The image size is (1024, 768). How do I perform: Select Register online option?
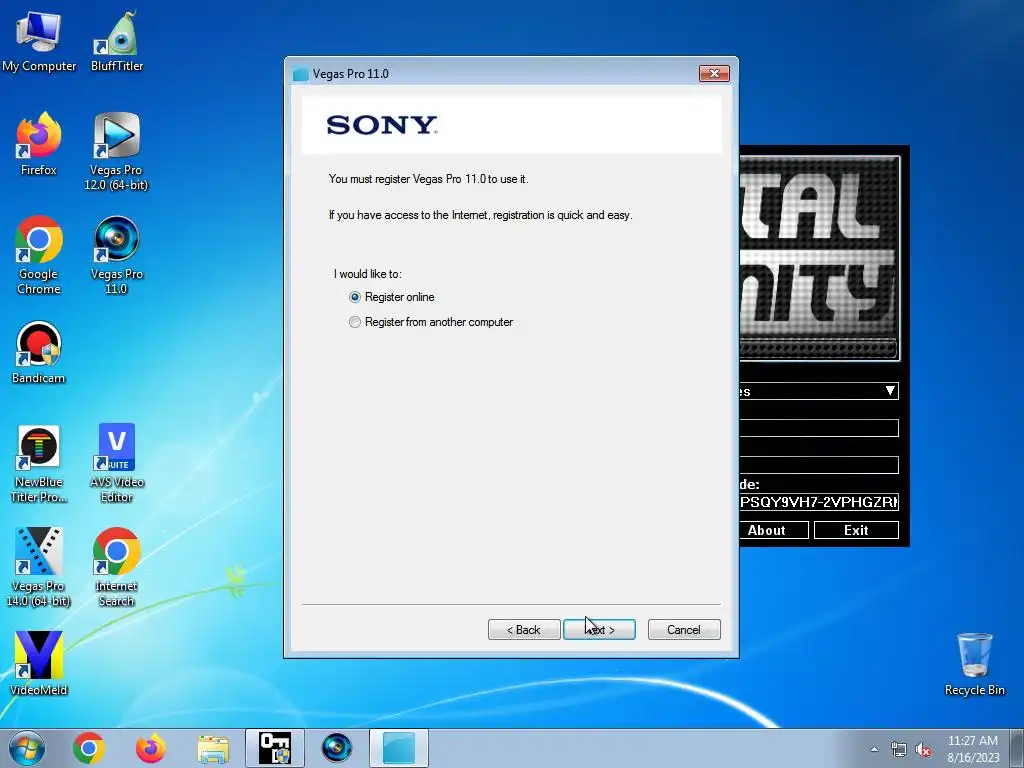[392, 297]
